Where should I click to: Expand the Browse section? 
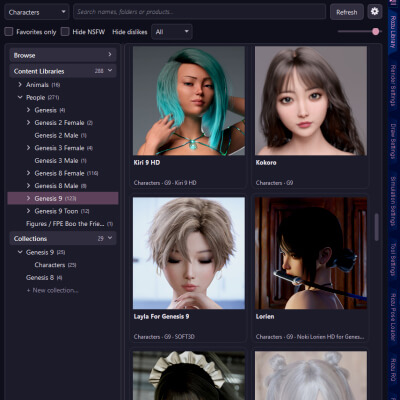63,55
